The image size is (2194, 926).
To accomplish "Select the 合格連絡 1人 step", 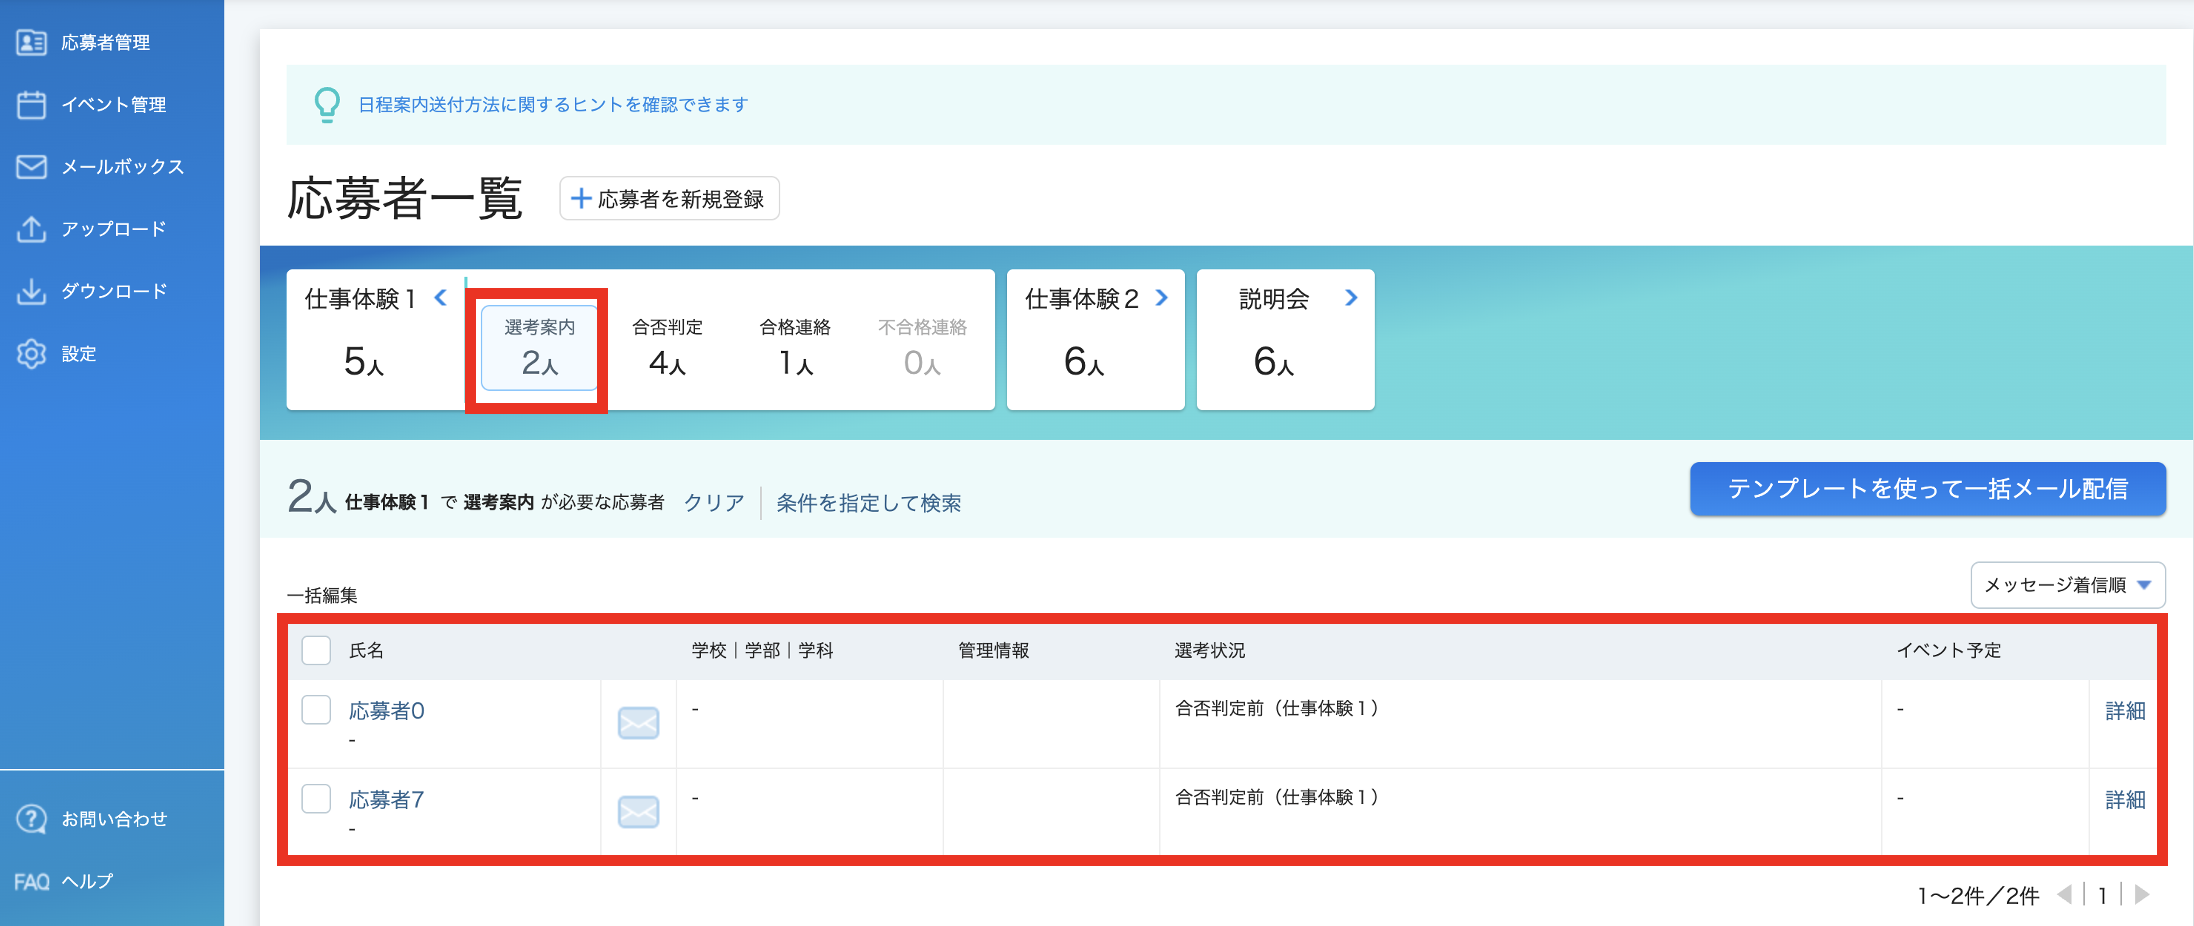I will 795,347.
